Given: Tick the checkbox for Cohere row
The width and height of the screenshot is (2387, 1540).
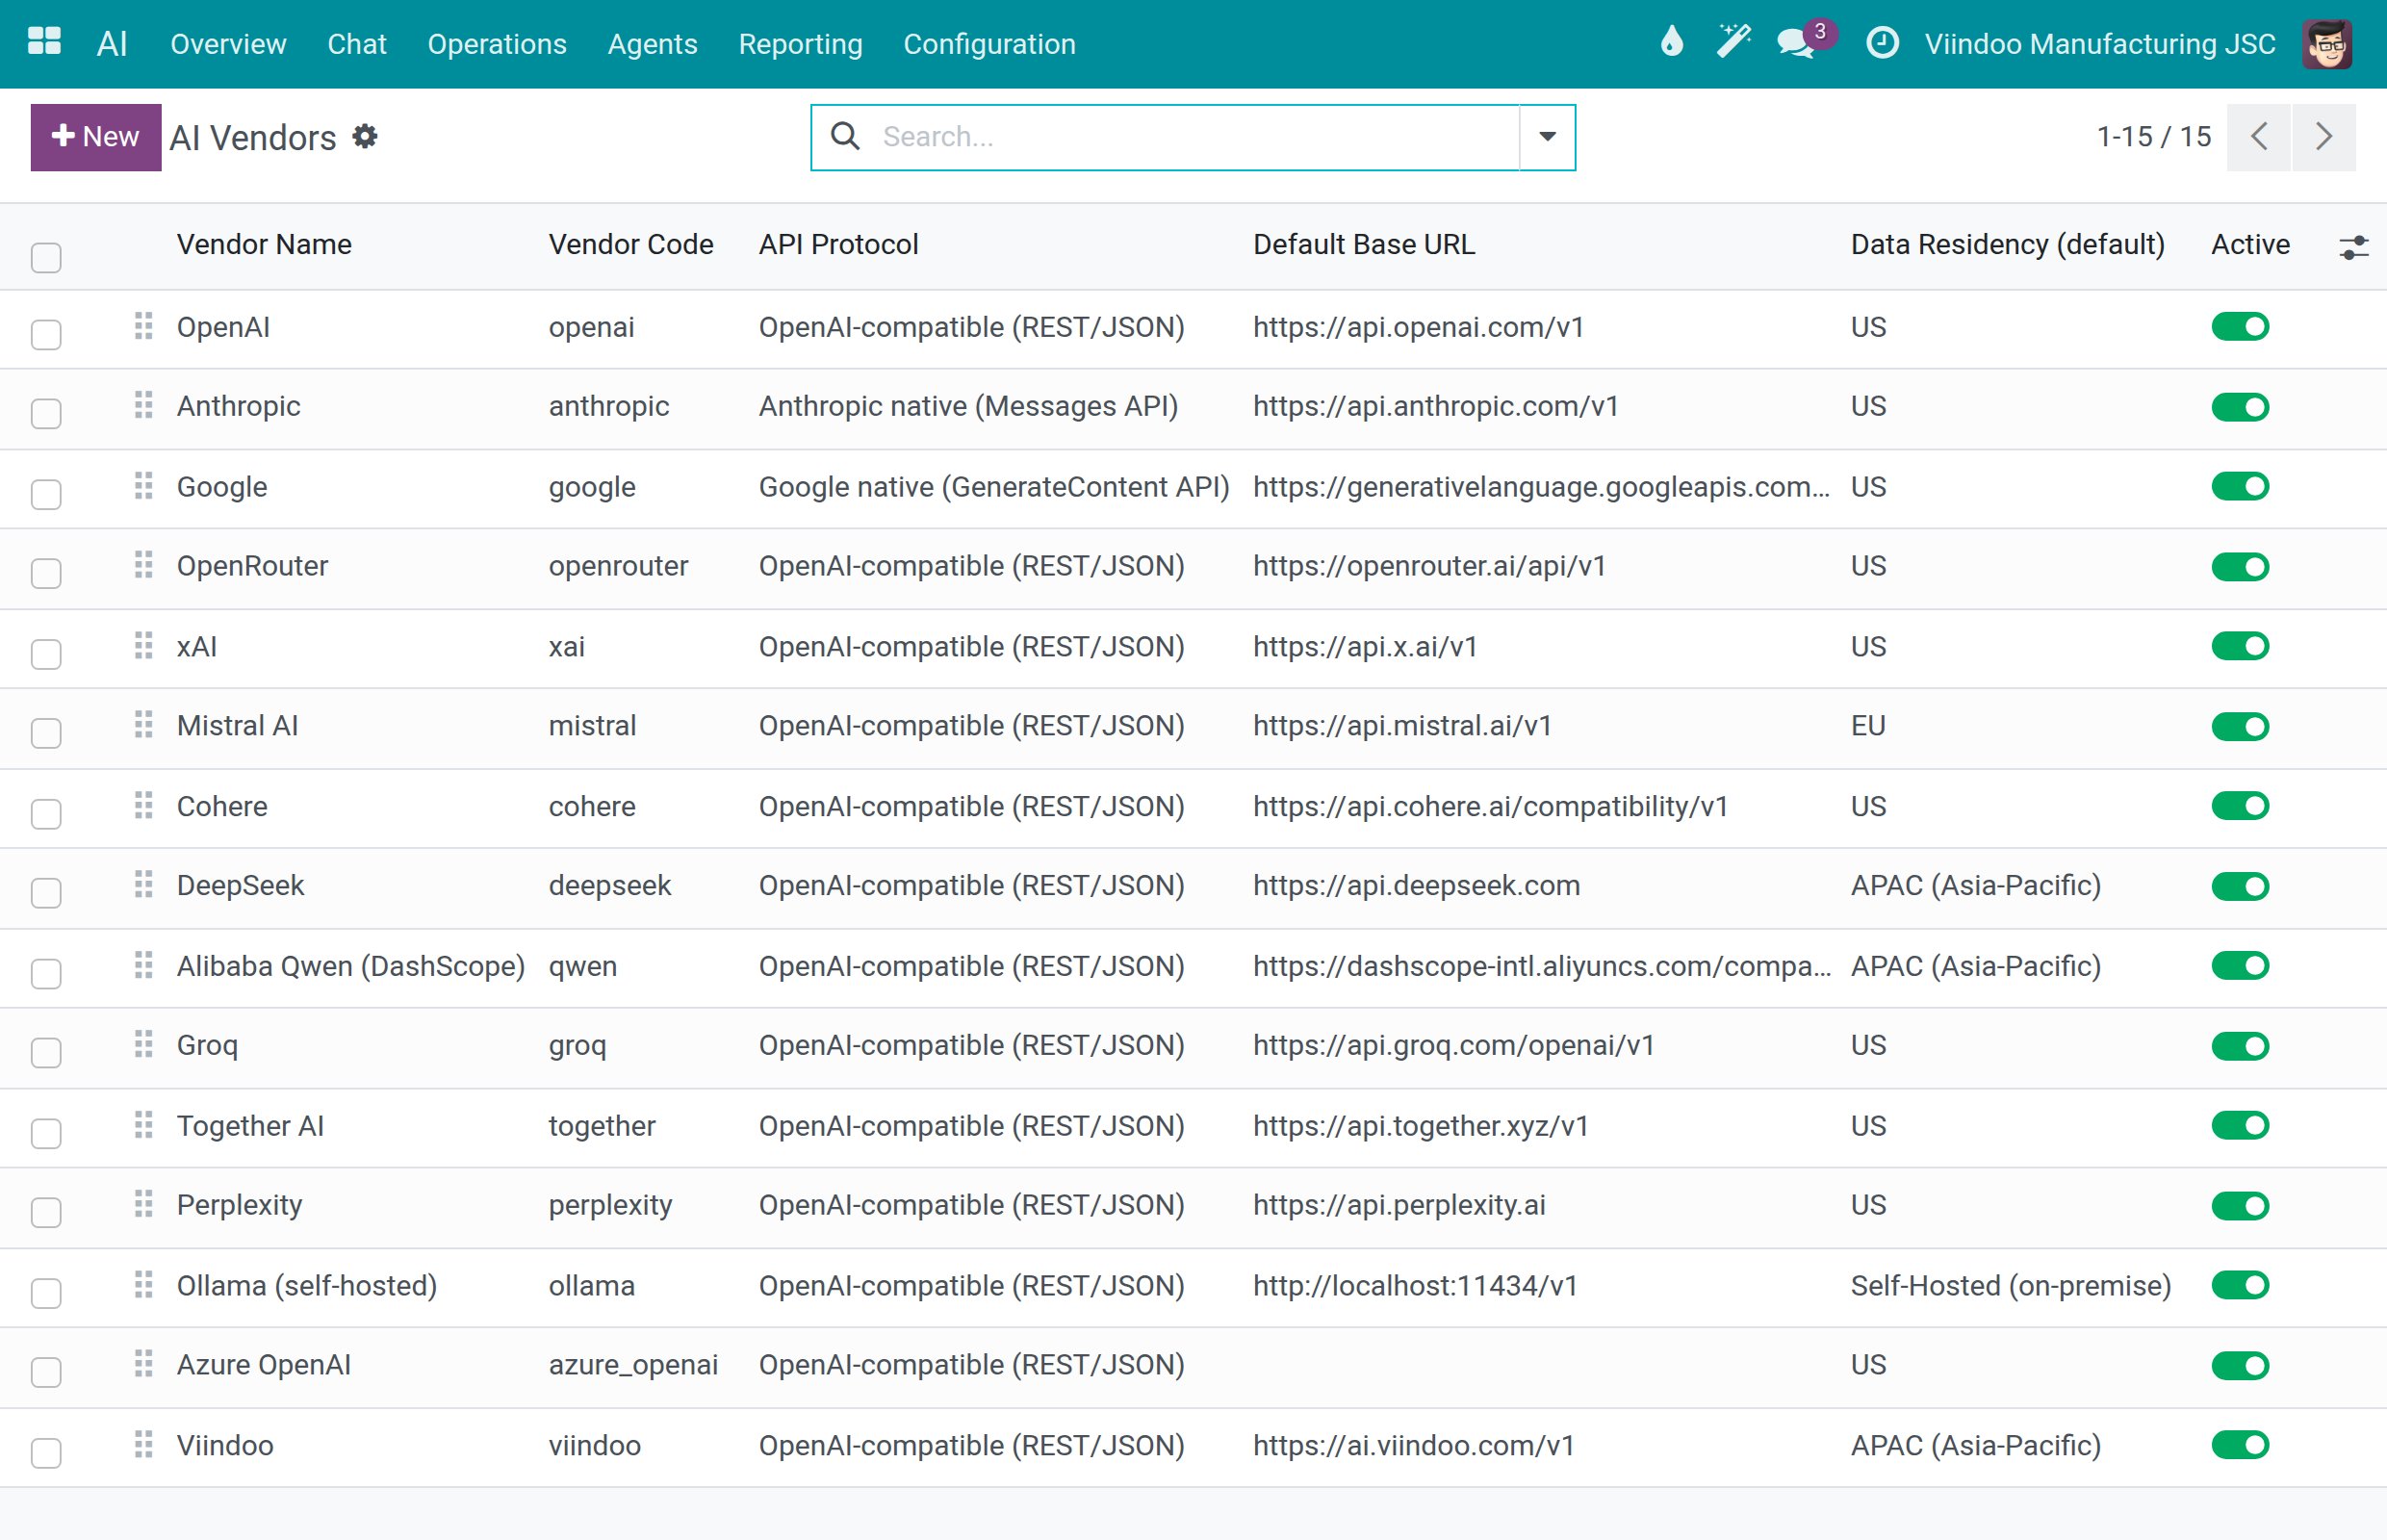Looking at the screenshot, I should pos(46,813).
